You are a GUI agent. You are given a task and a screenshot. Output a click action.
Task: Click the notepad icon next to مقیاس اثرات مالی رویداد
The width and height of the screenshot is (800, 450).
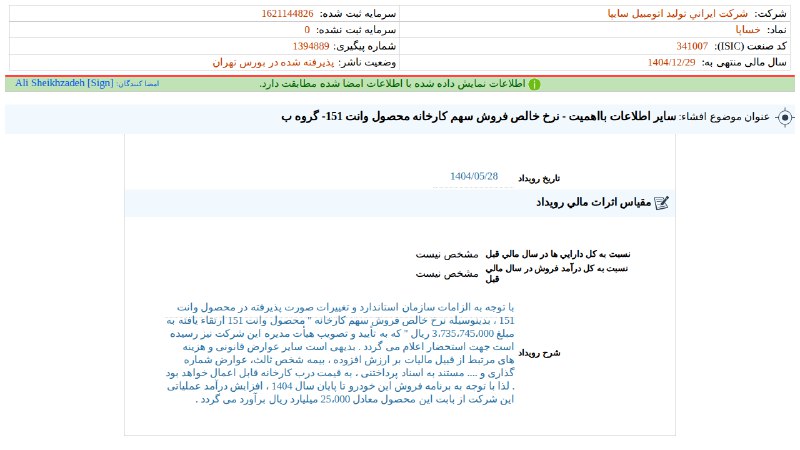coord(662,203)
